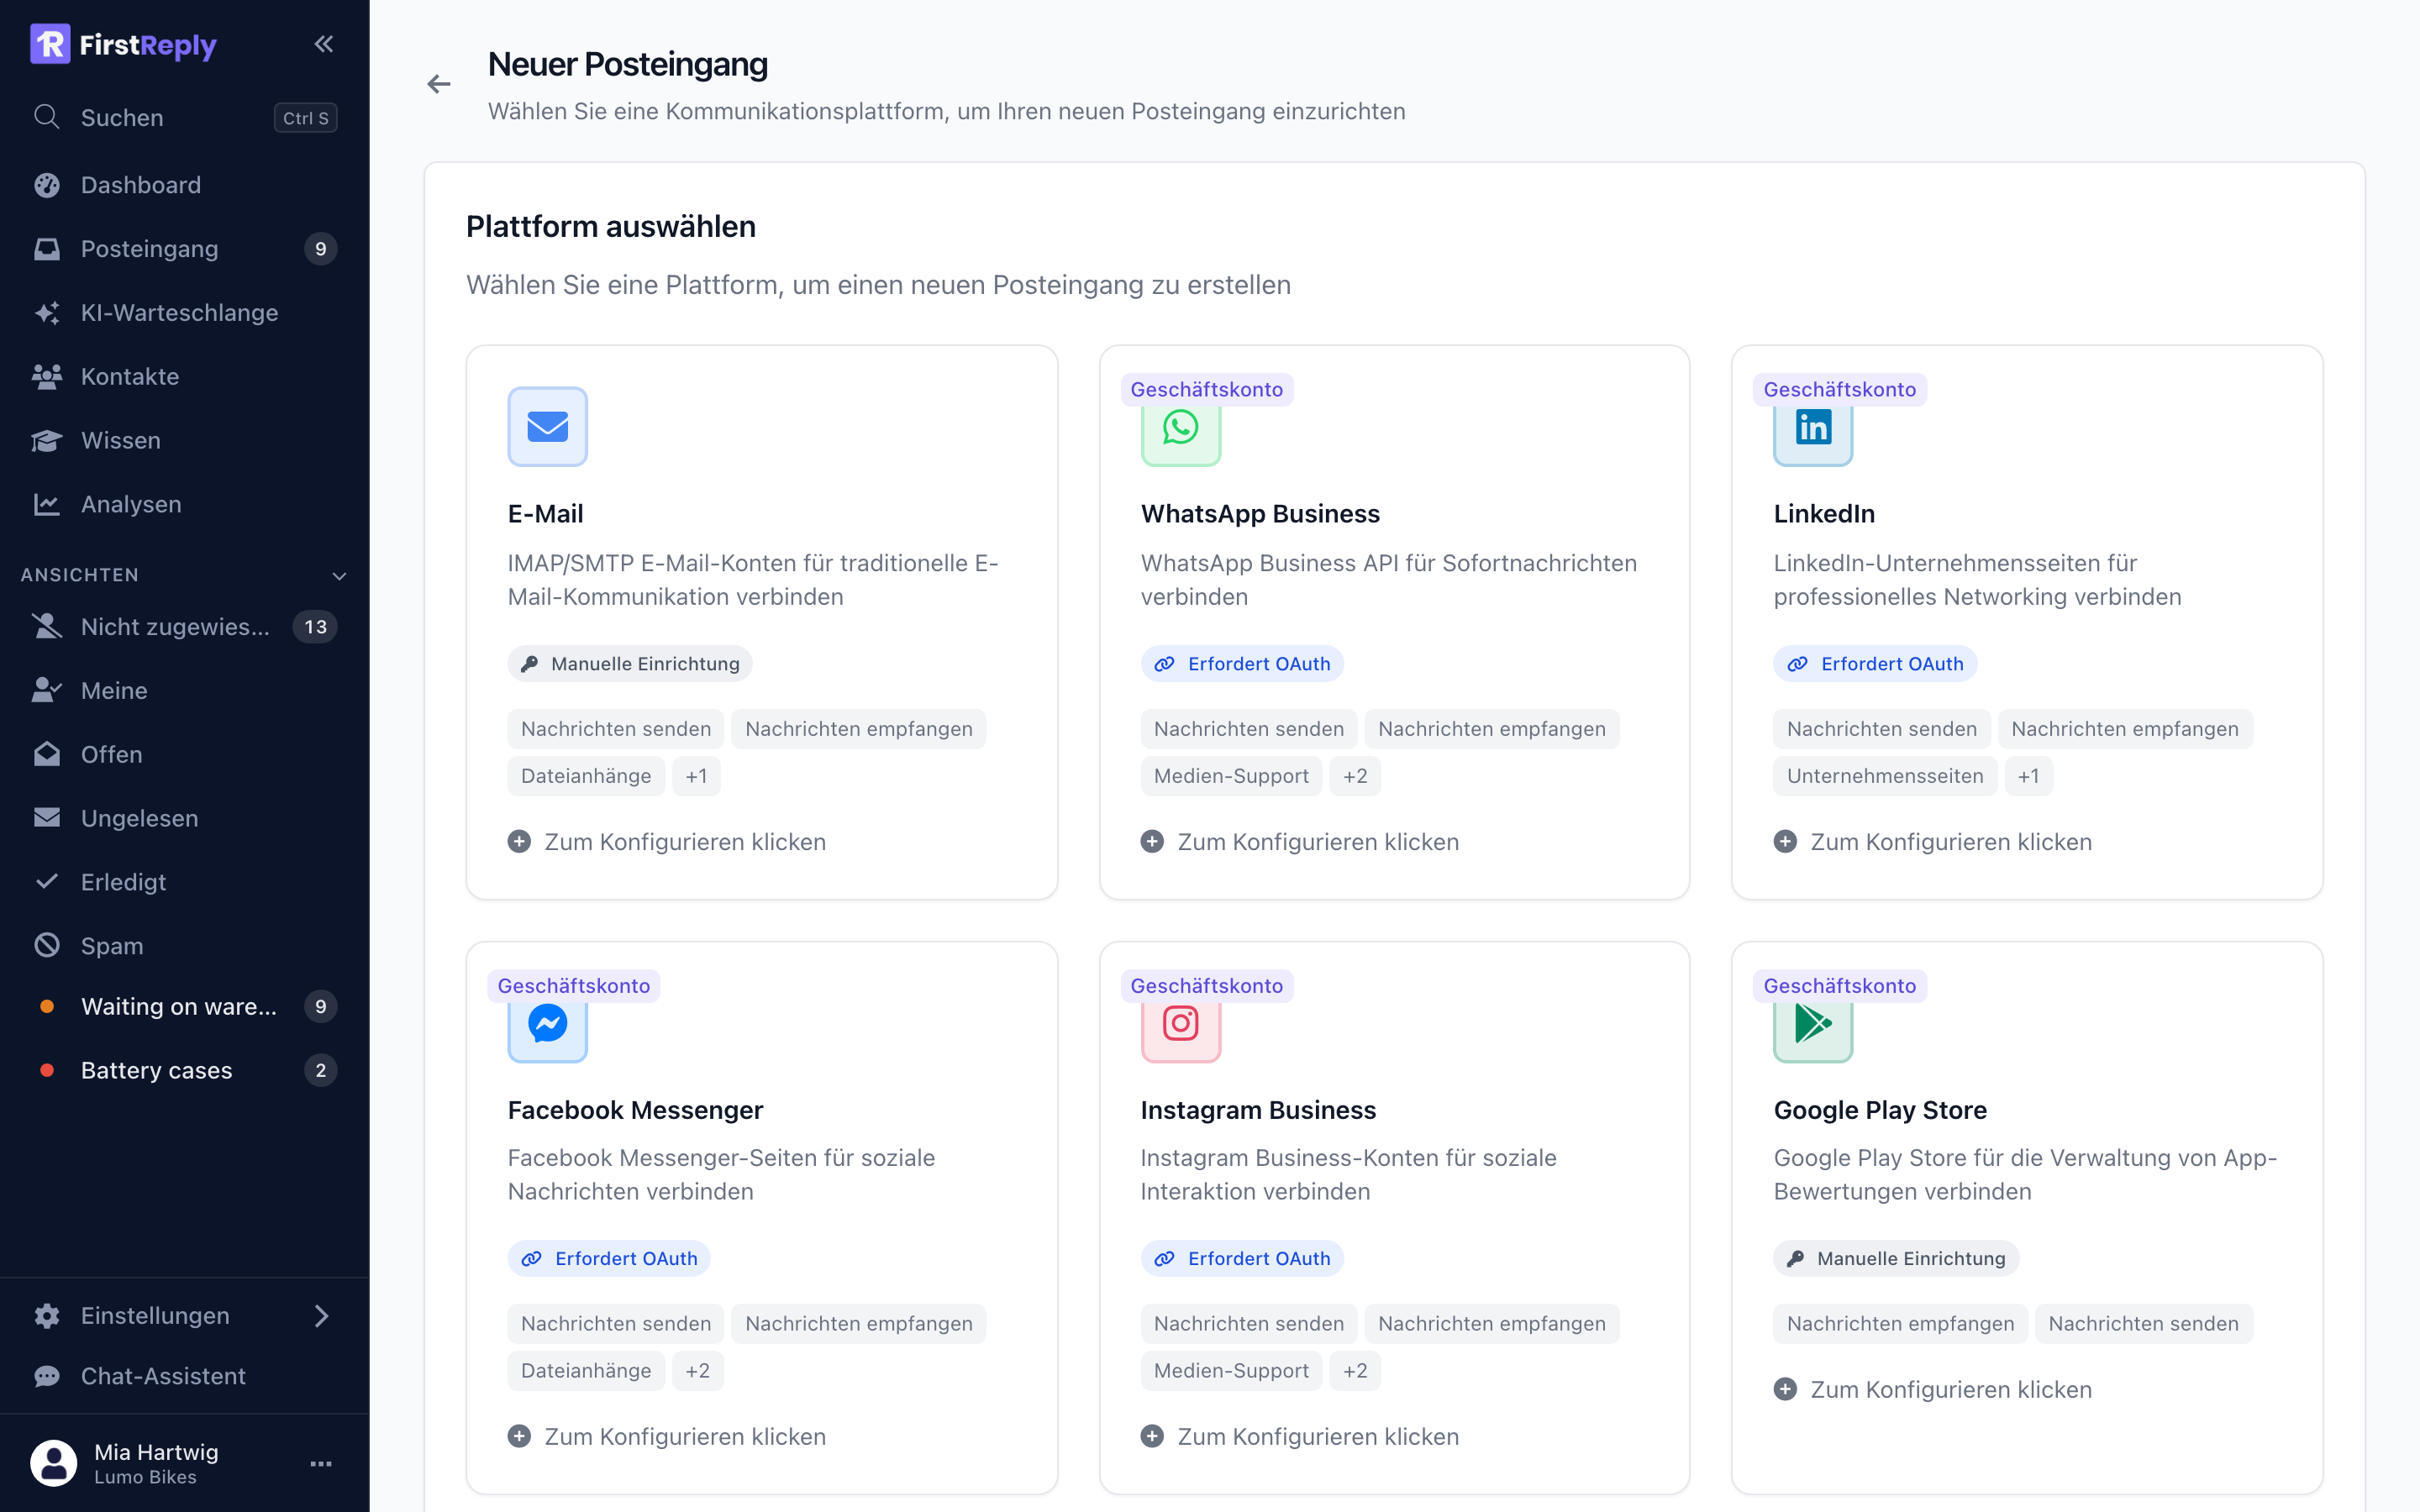Click the Battery cases count badge 2
The height and width of the screenshot is (1512, 2420).
point(320,1071)
